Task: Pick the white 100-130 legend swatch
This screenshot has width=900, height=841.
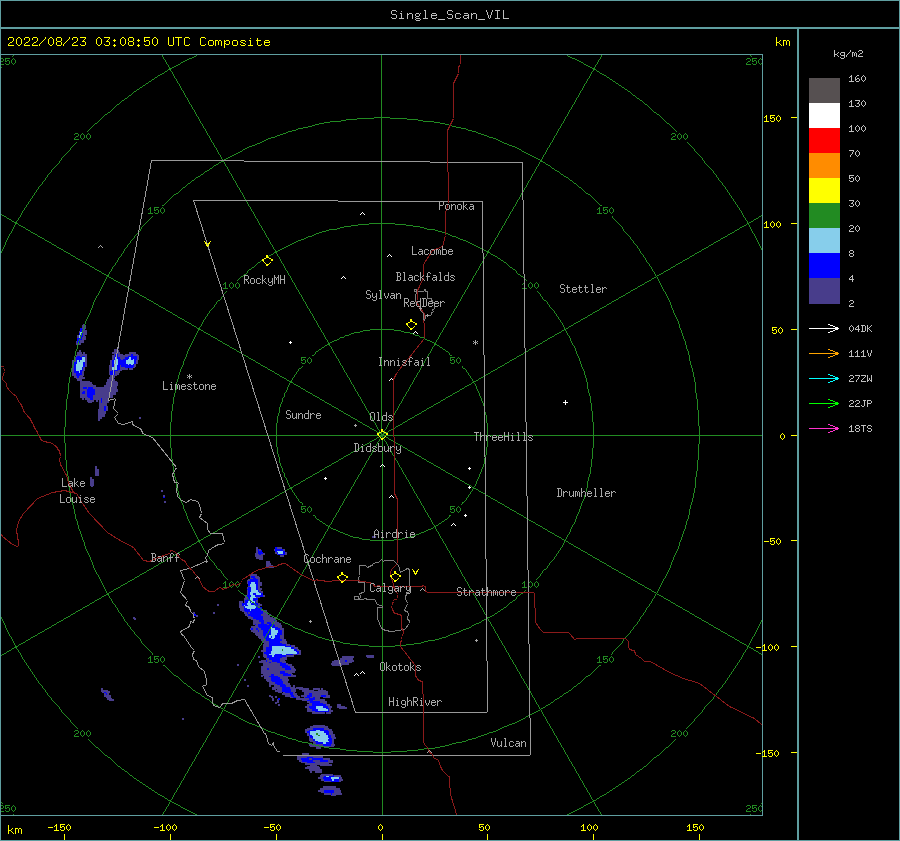Action: (x=824, y=116)
